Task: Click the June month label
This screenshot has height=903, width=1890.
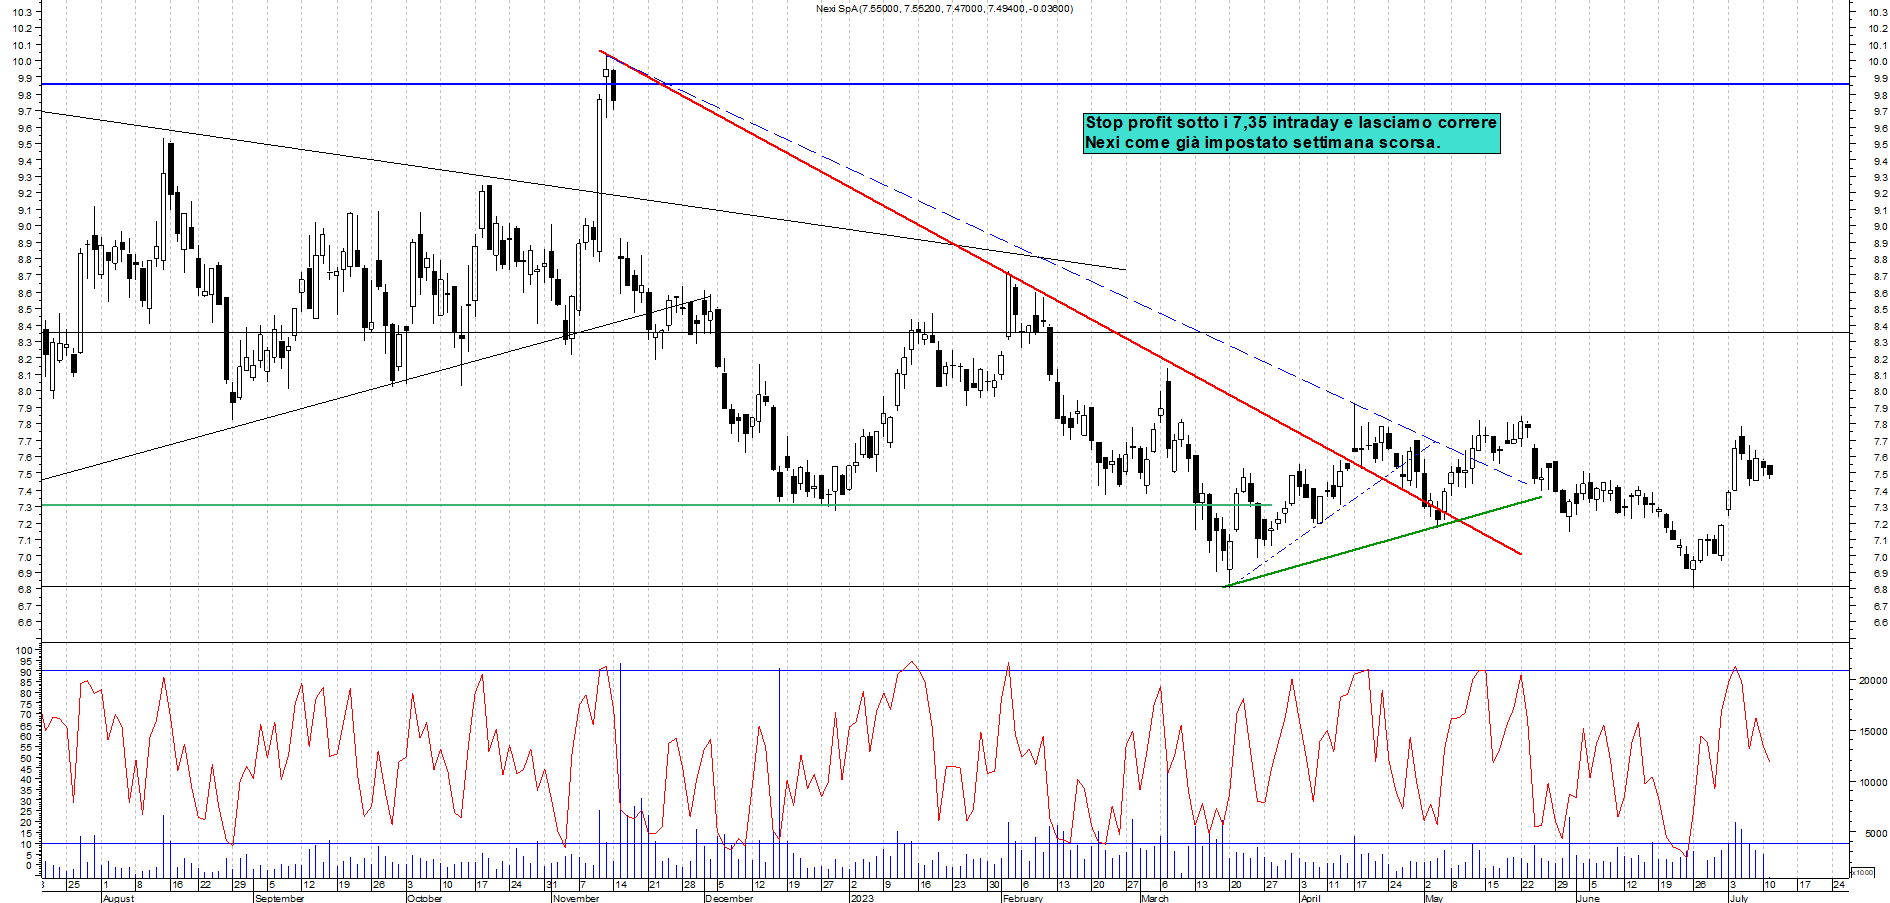Action: (x=1588, y=898)
